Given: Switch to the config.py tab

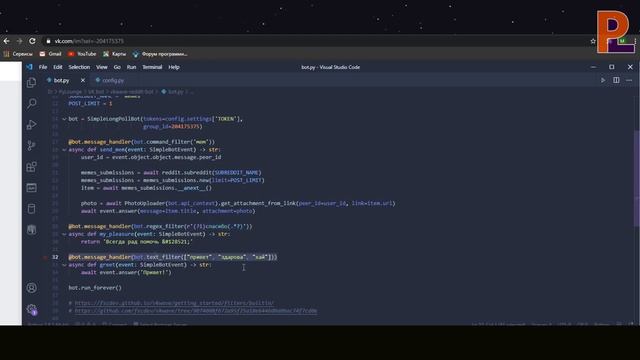Looking at the screenshot, I should (x=113, y=80).
